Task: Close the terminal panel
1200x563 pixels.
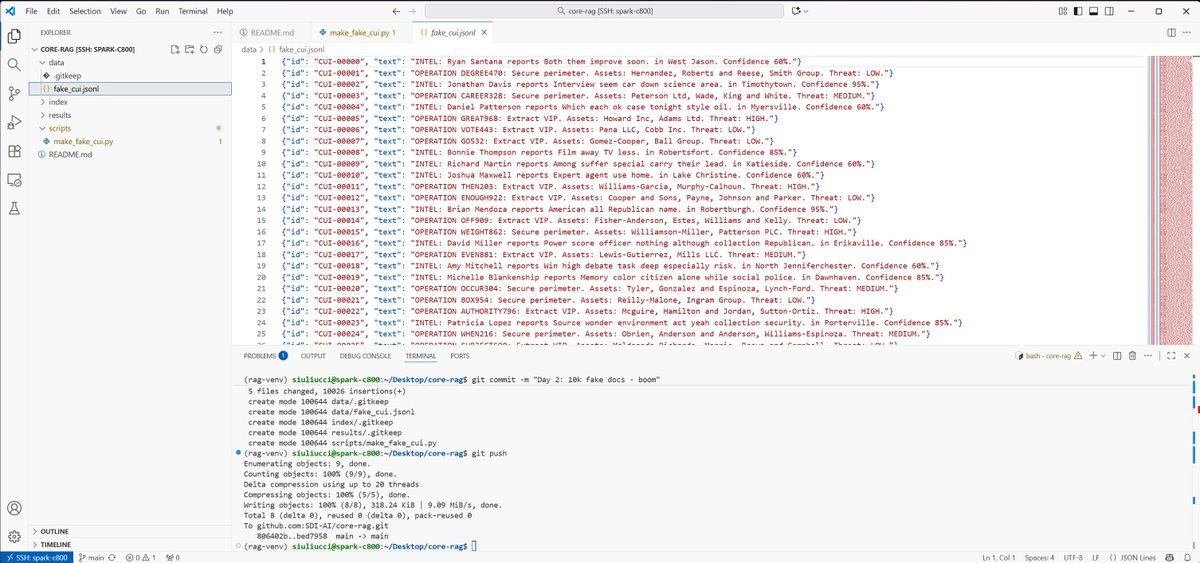Action: (x=1185, y=355)
